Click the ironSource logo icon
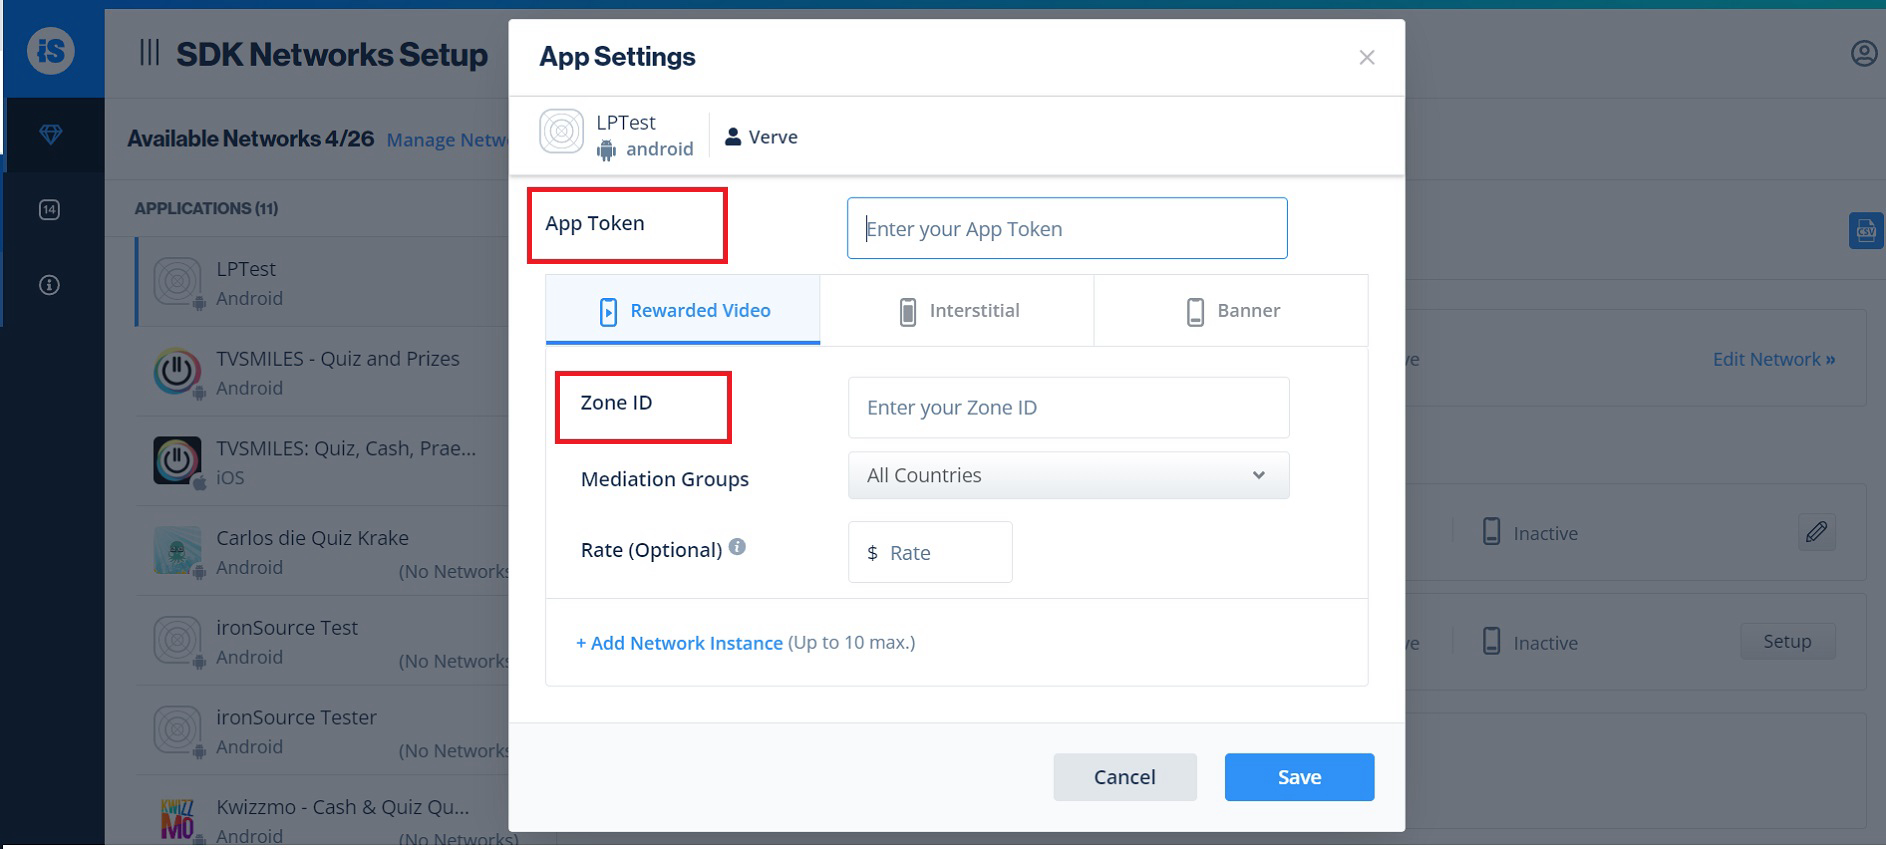The image size is (1886, 849). [x=51, y=50]
